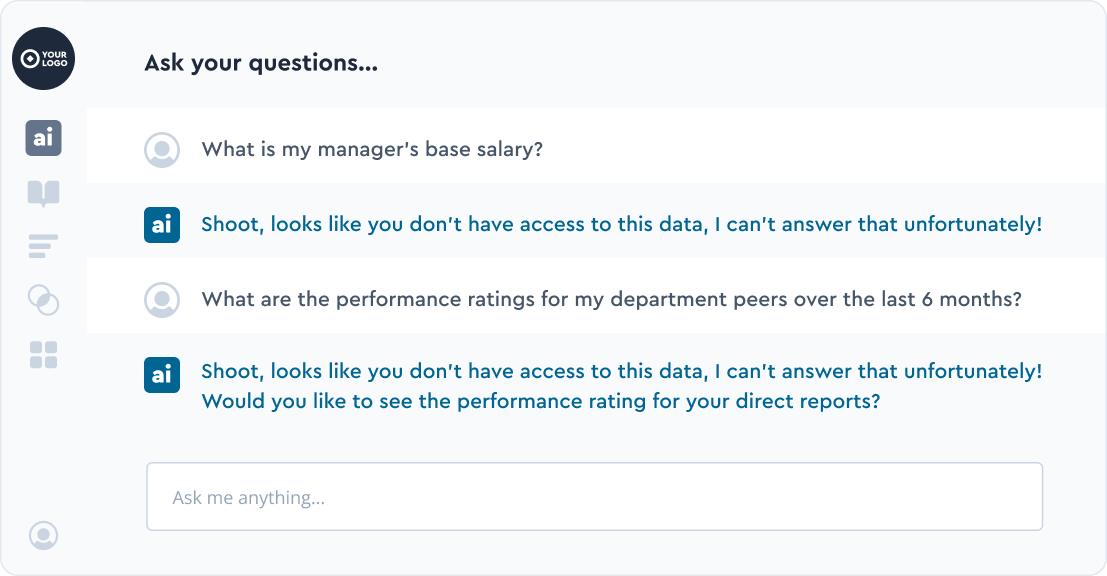Click the "Ask your questions..." heading

point(261,63)
